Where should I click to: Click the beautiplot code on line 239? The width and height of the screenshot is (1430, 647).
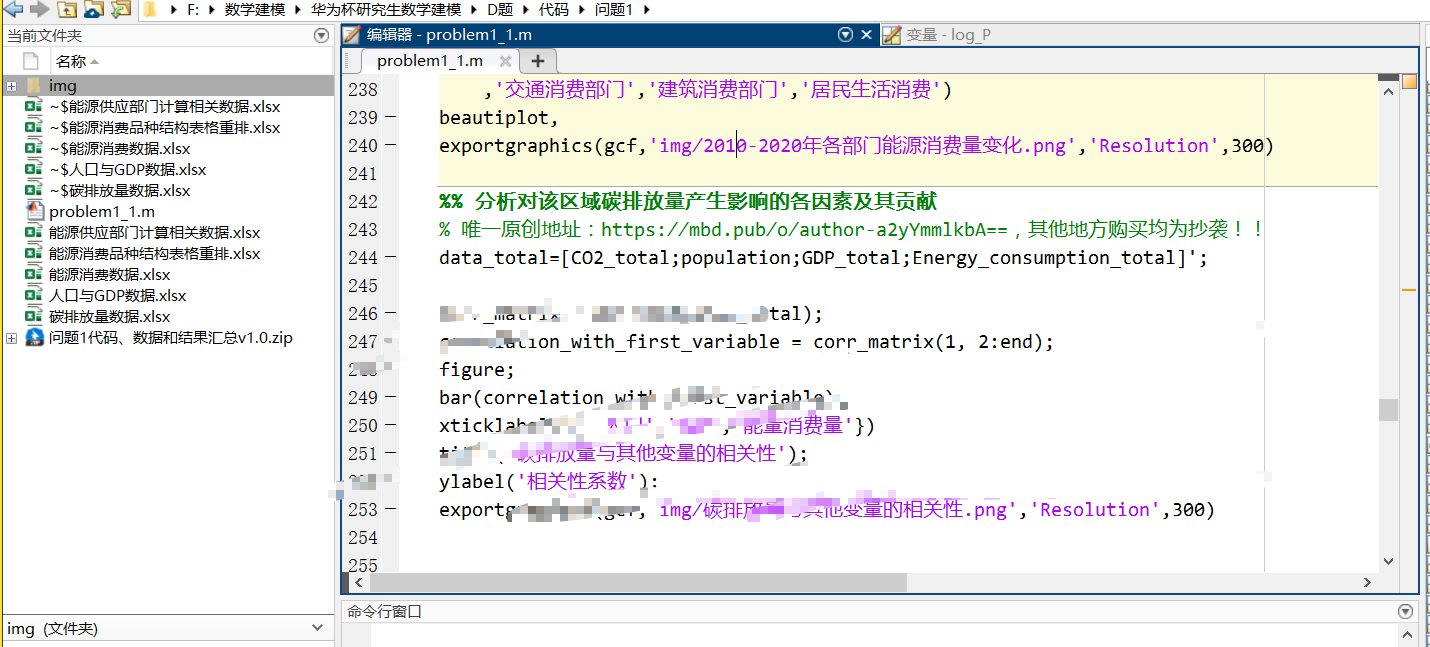499,118
